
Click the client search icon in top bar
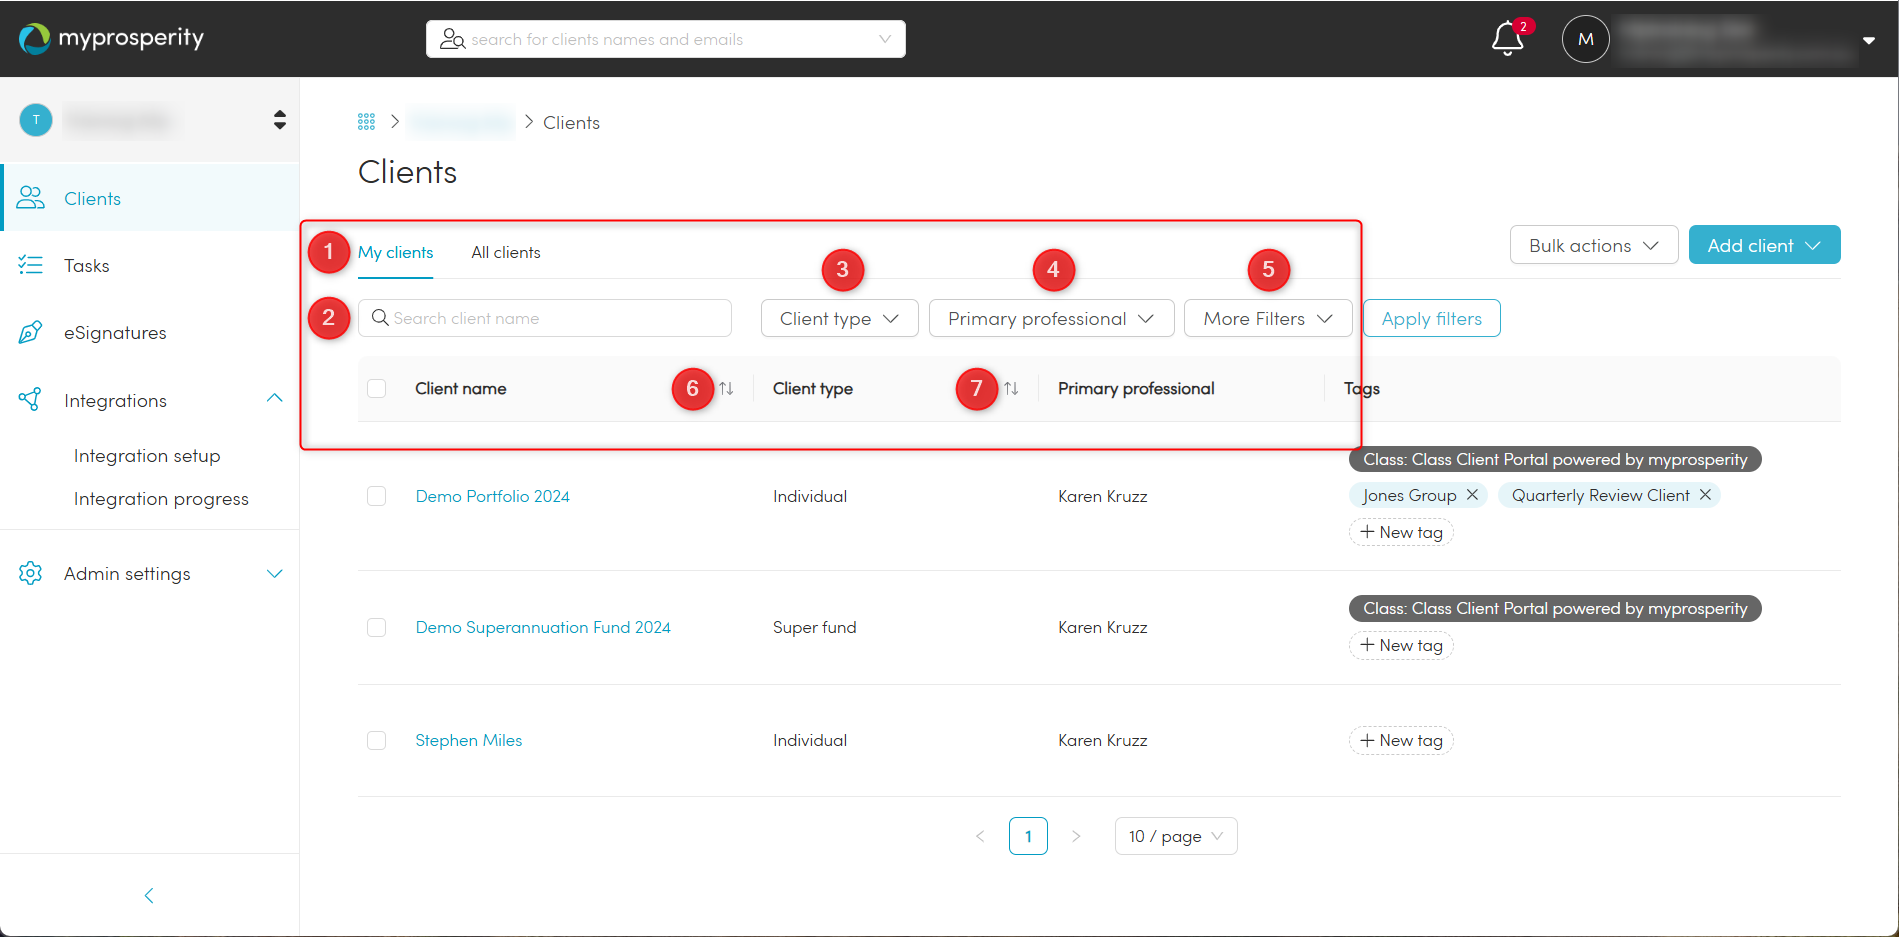452,39
